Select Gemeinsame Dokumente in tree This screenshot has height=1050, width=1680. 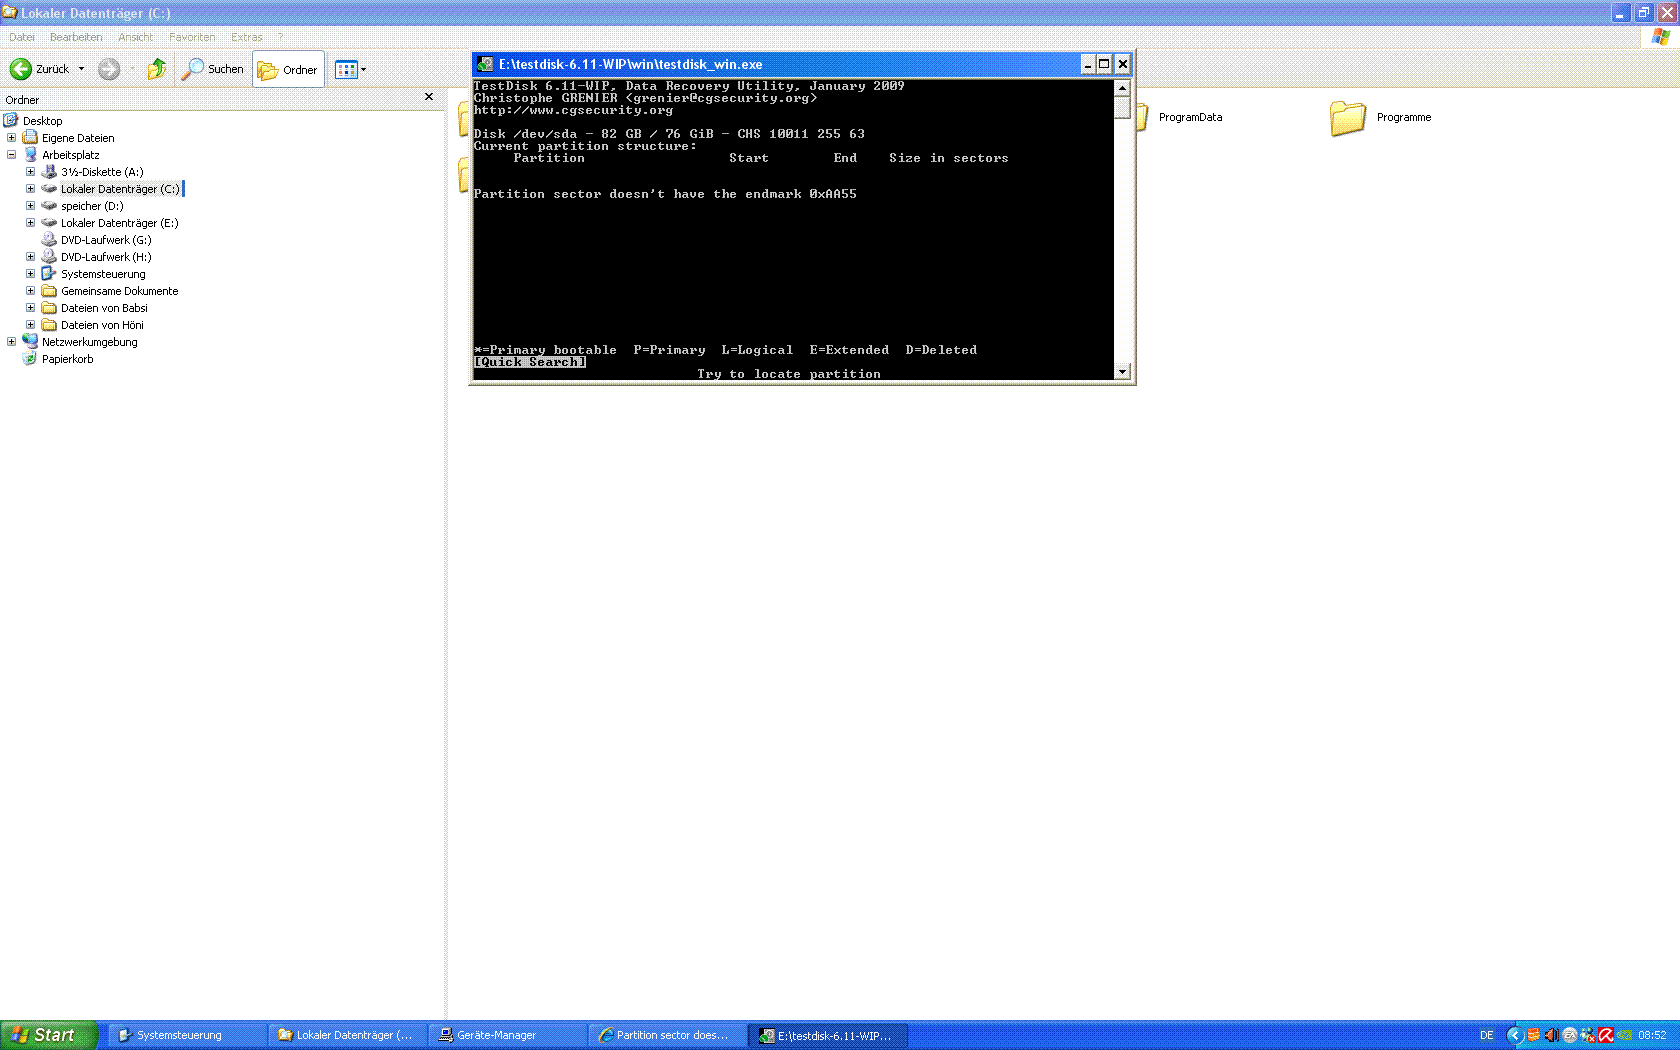click(119, 291)
